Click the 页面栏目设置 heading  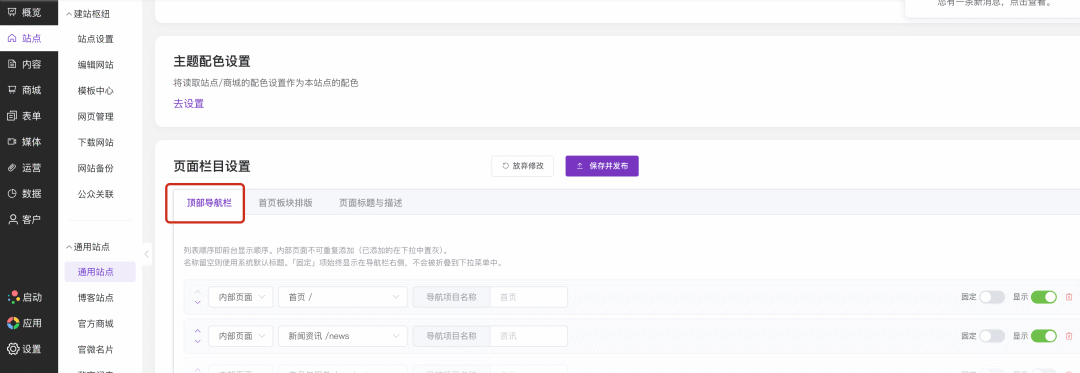click(x=212, y=166)
